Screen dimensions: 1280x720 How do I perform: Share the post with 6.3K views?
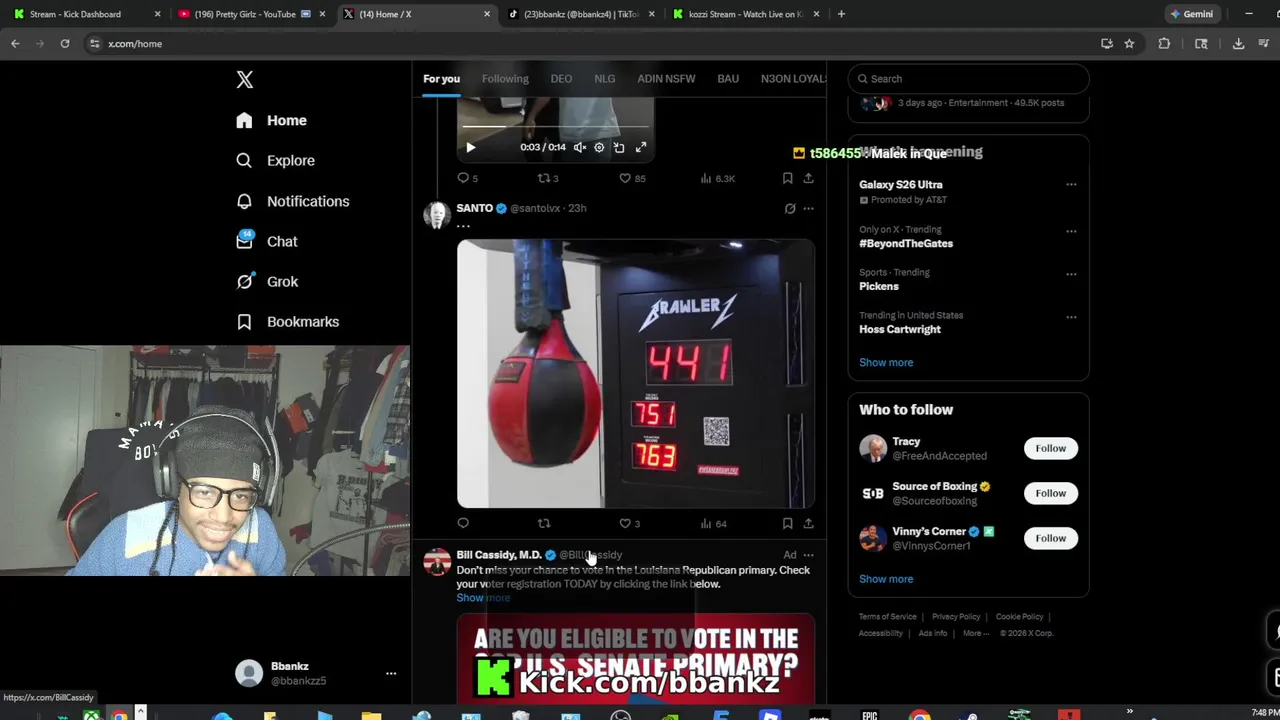pyautogui.click(x=808, y=178)
